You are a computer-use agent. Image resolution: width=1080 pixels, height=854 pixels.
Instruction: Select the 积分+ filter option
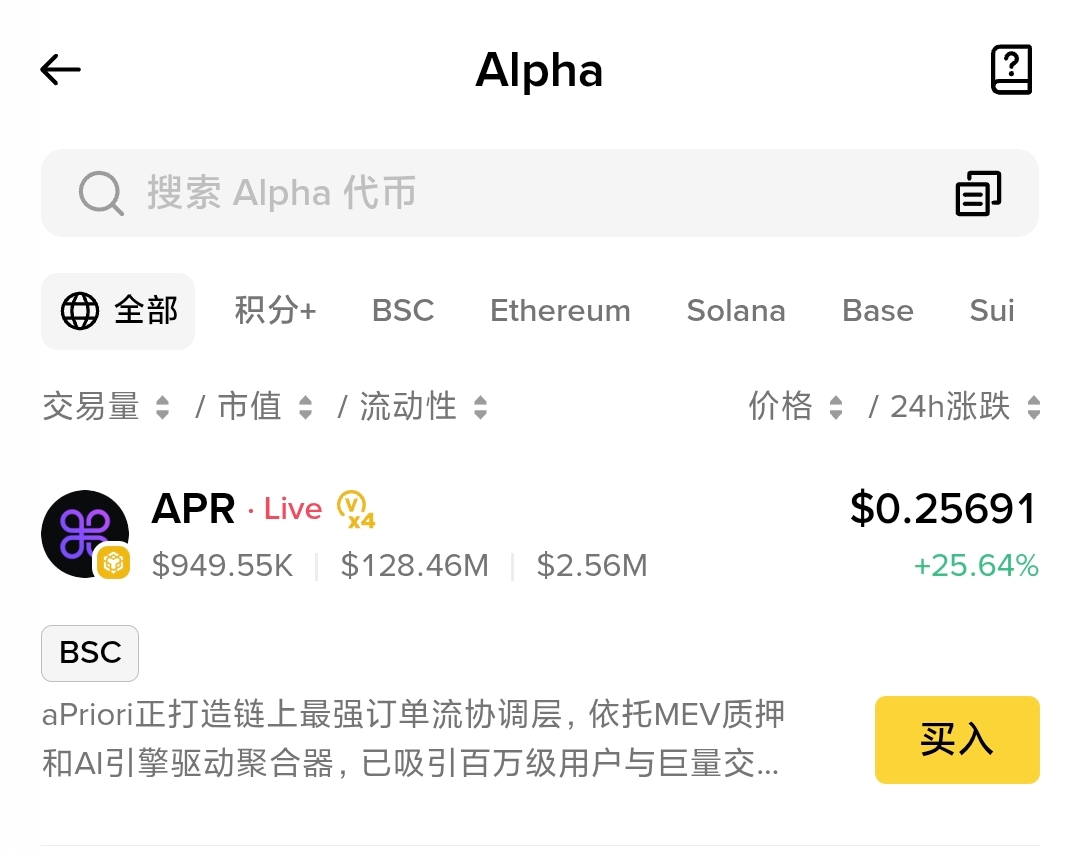coord(277,311)
